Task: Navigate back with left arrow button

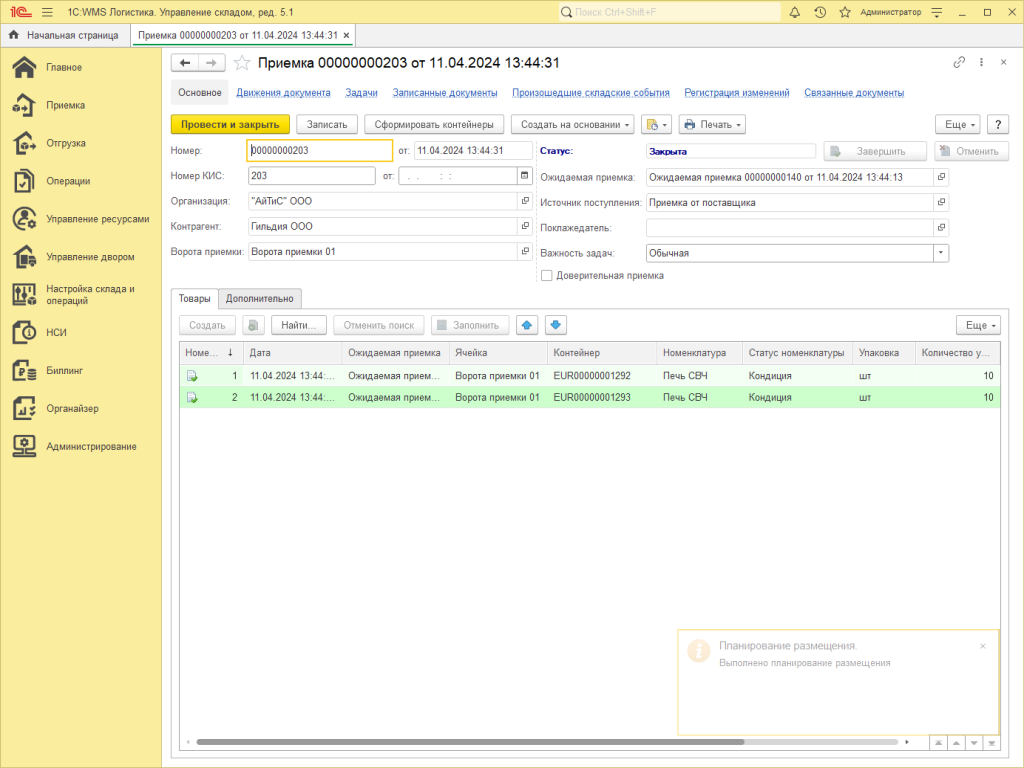Action: (x=185, y=62)
